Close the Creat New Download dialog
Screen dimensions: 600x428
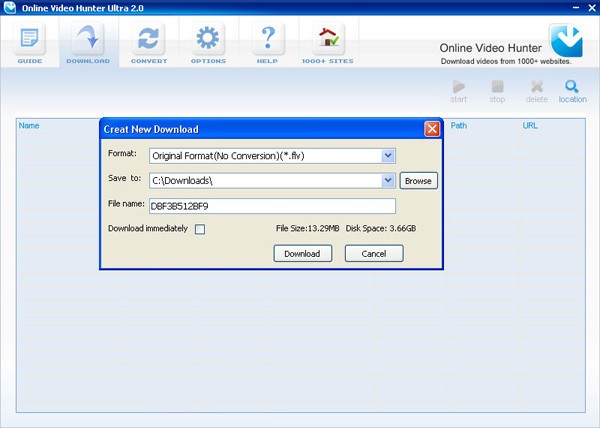click(432, 129)
